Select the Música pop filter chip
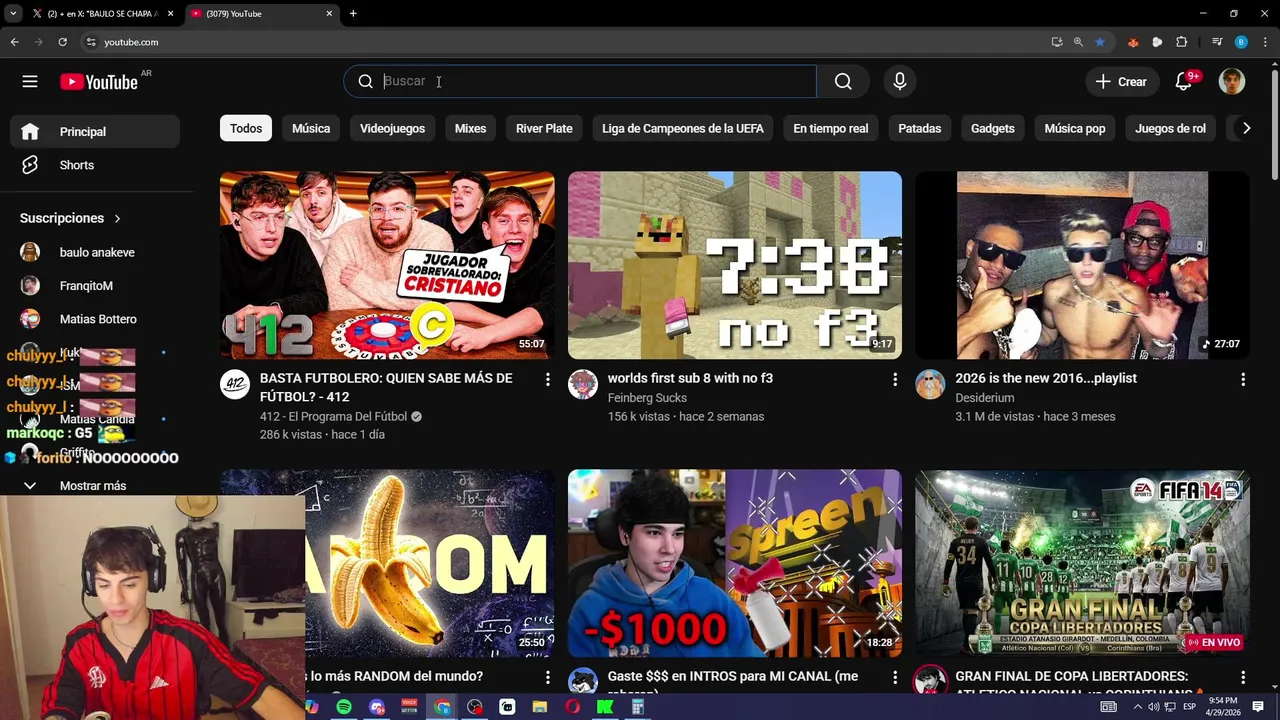The image size is (1280, 720). point(1075,128)
